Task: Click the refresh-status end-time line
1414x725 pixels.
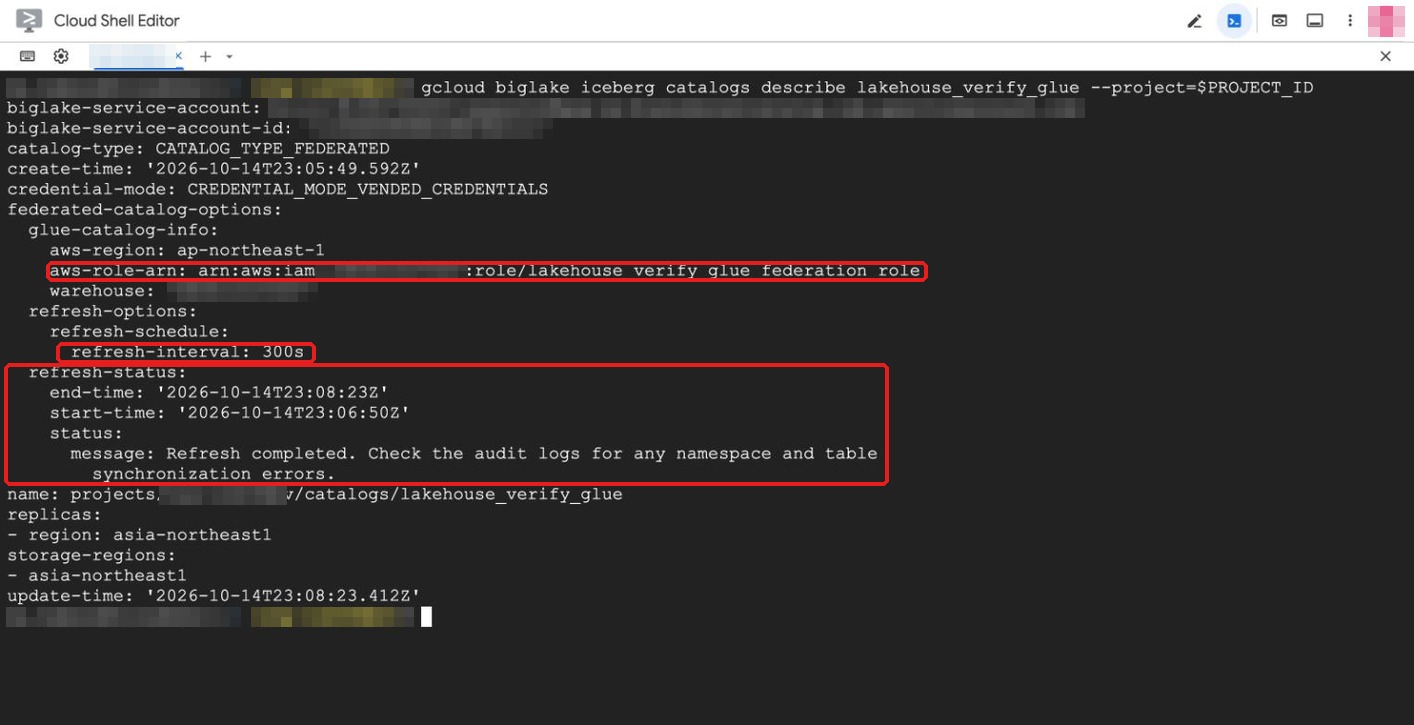Action: pyautogui.click(x=219, y=393)
